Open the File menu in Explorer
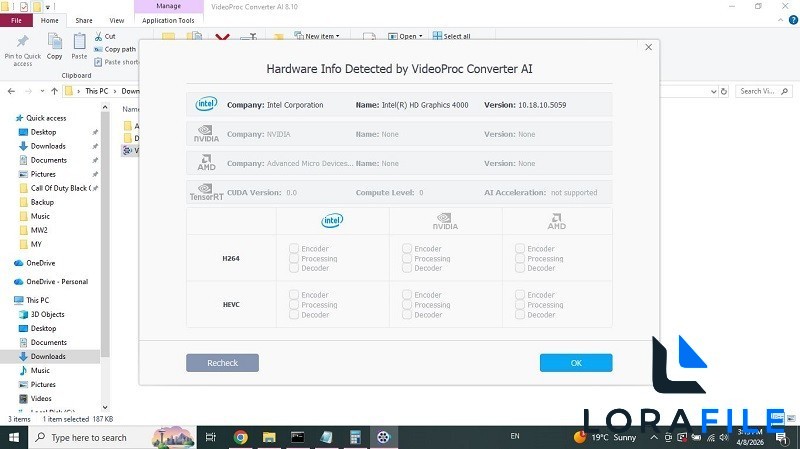Screen dimensions: 800x449 click(x=16, y=20)
